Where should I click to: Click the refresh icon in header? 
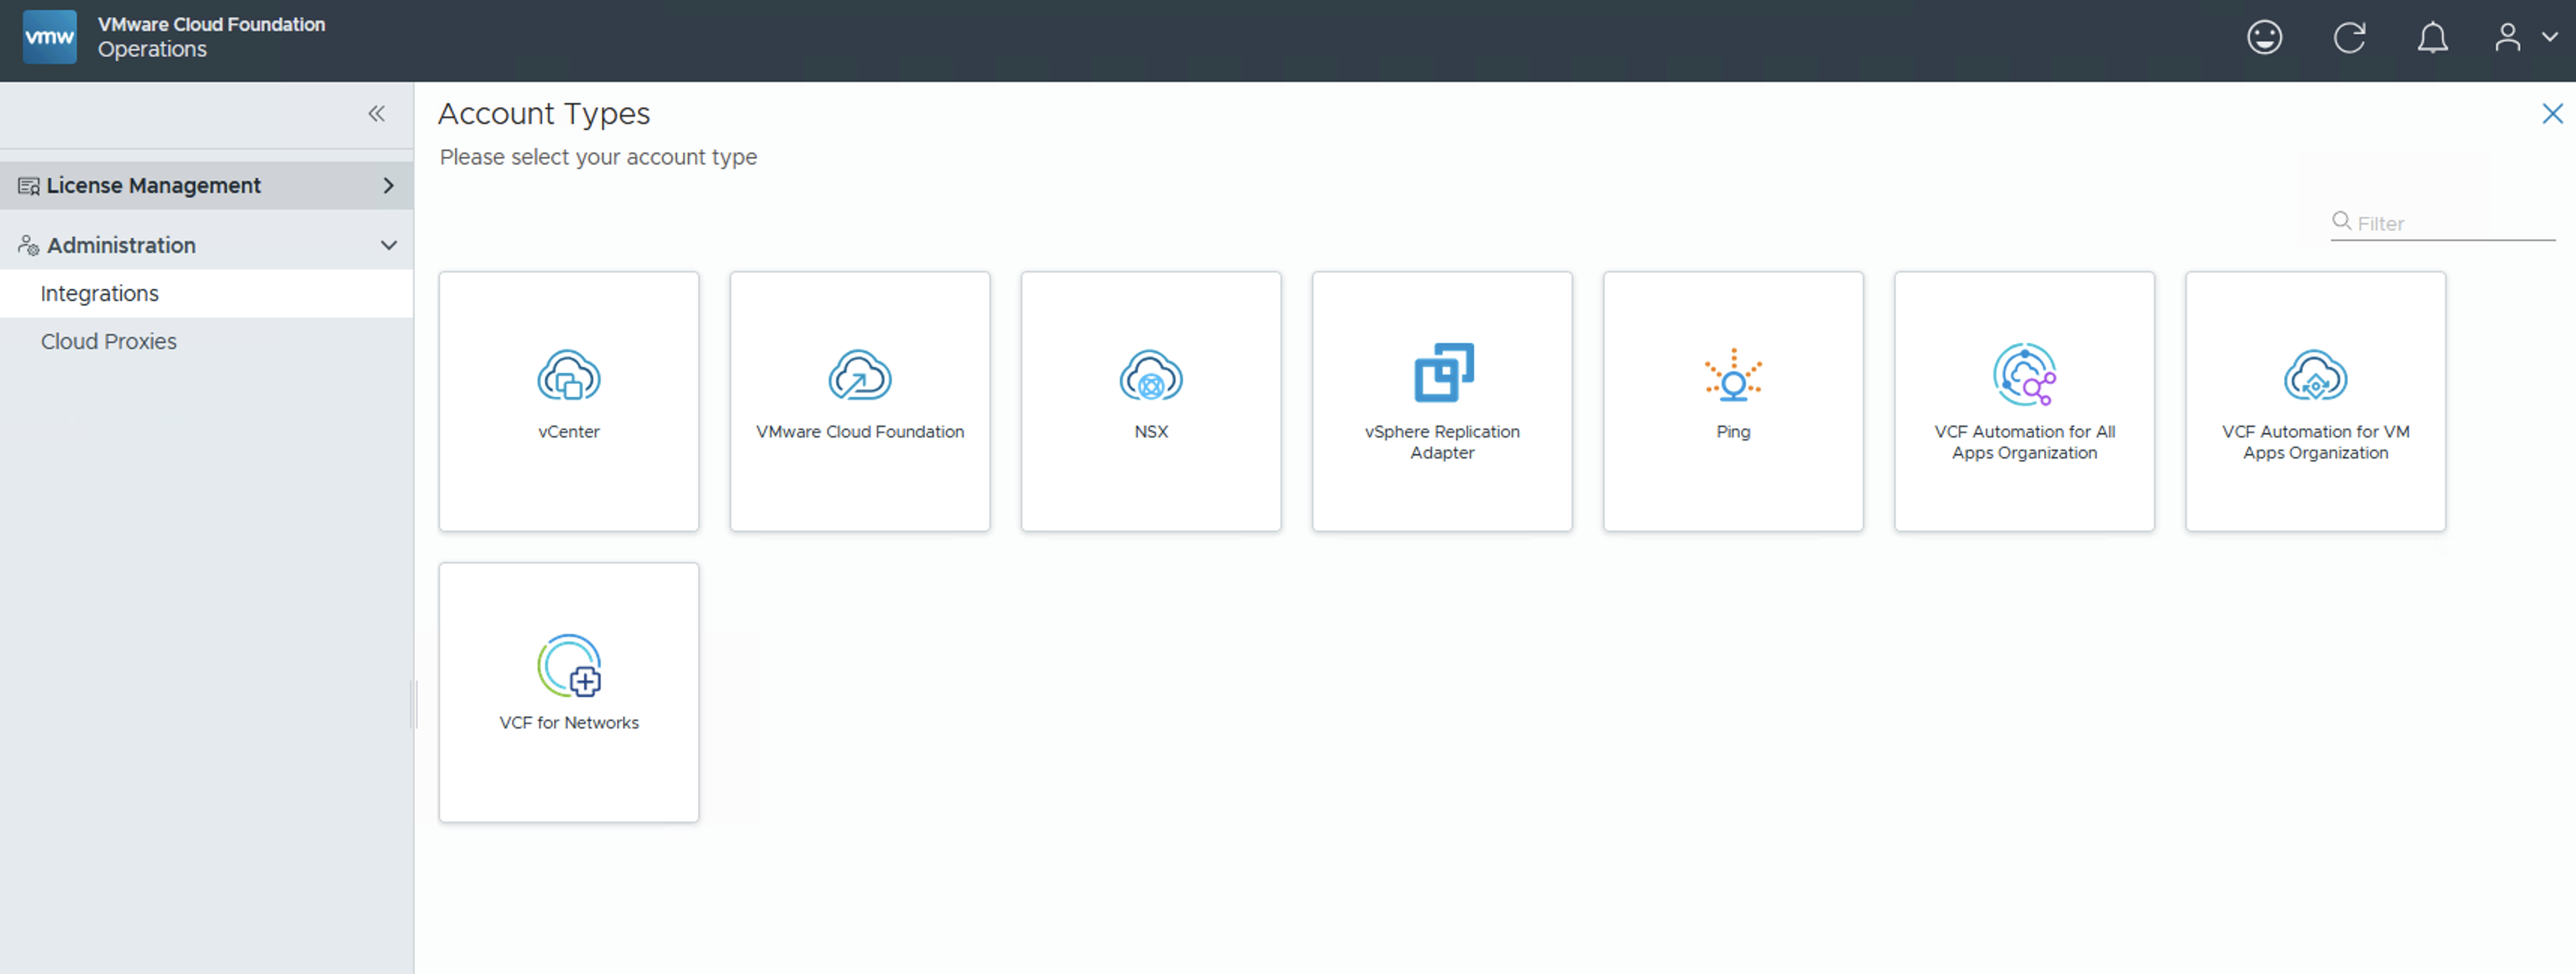pyautogui.click(x=2348, y=38)
